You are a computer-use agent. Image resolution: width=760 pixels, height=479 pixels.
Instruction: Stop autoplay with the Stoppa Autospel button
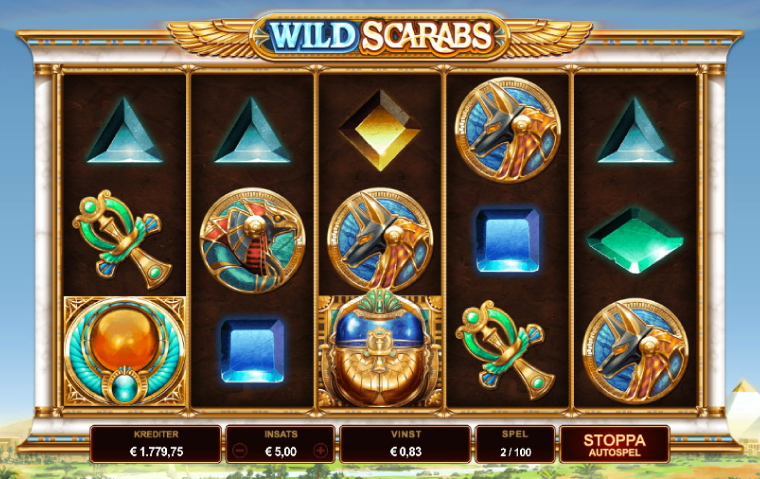click(x=615, y=445)
